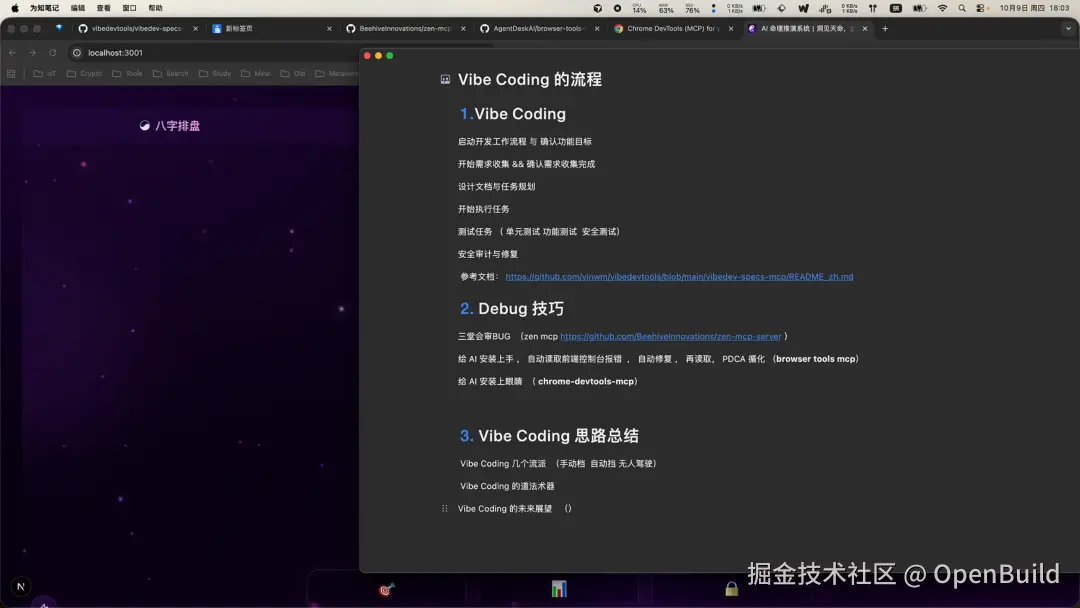The height and width of the screenshot is (608, 1080).
Task: Close the BeehiveInnovations/zen-mcp tab
Action: [463, 29]
